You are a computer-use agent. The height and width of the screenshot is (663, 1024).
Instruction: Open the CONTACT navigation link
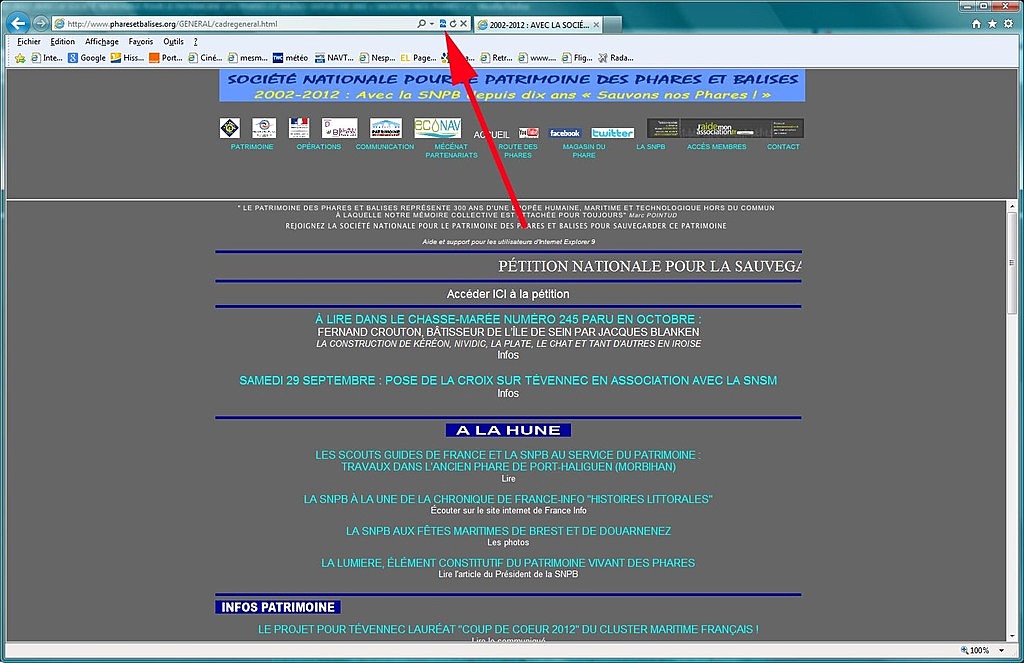tap(783, 147)
